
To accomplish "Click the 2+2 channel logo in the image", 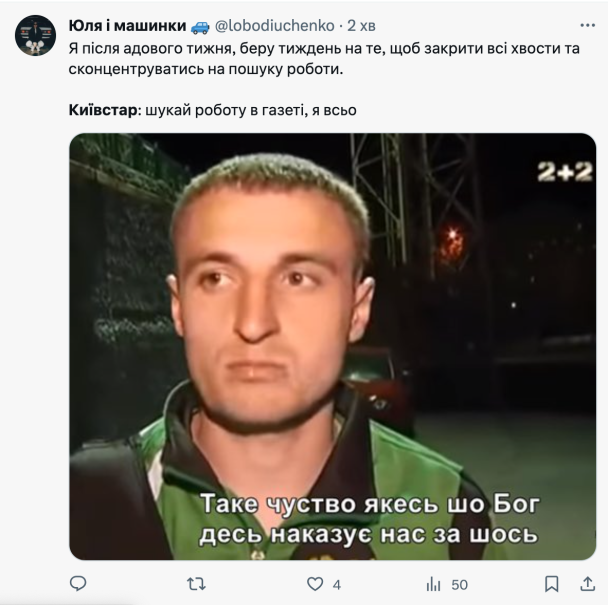I will click(565, 172).
